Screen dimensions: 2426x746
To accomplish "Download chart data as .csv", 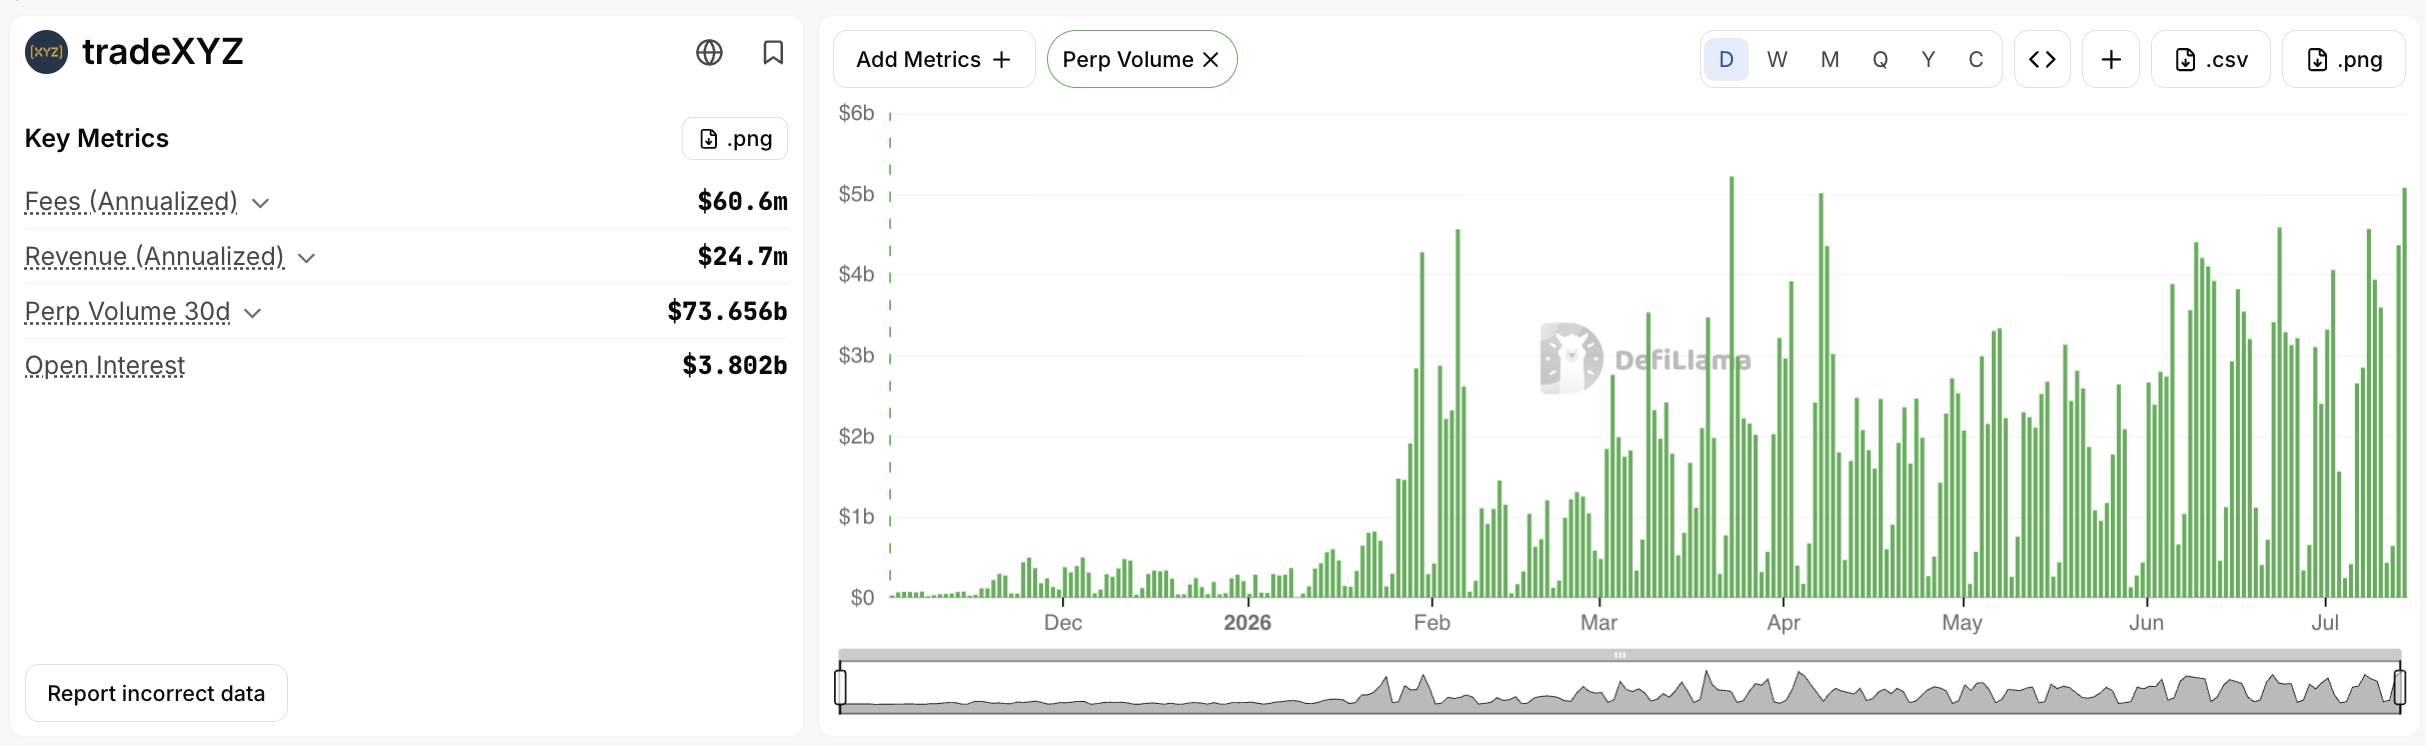I will pyautogui.click(x=2211, y=59).
